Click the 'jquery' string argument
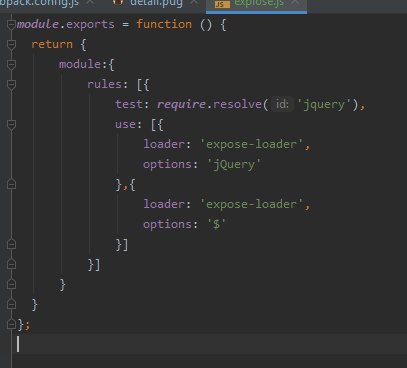The width and height of the screenshot is (407, 368). point(324,105)
